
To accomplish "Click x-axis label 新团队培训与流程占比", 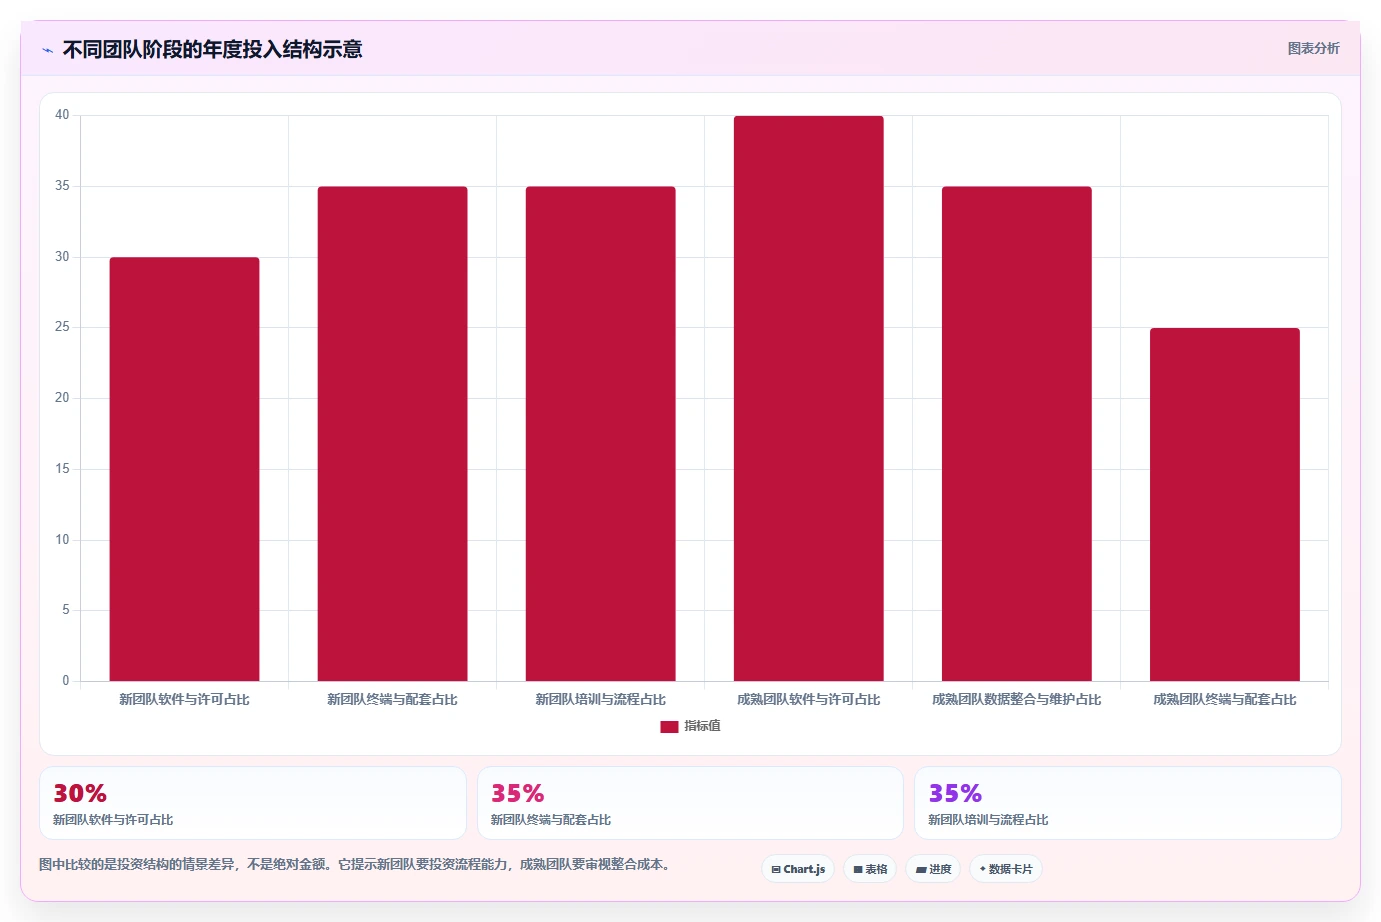I will (600, 699).
